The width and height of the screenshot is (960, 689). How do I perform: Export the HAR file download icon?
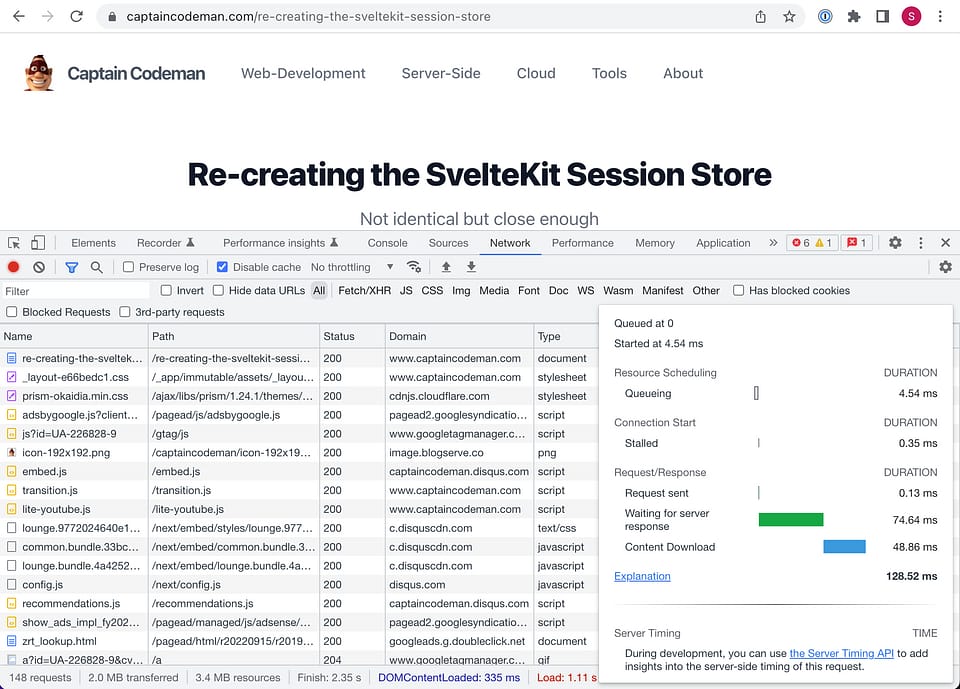pyautogui.click(x=470, y=267)
